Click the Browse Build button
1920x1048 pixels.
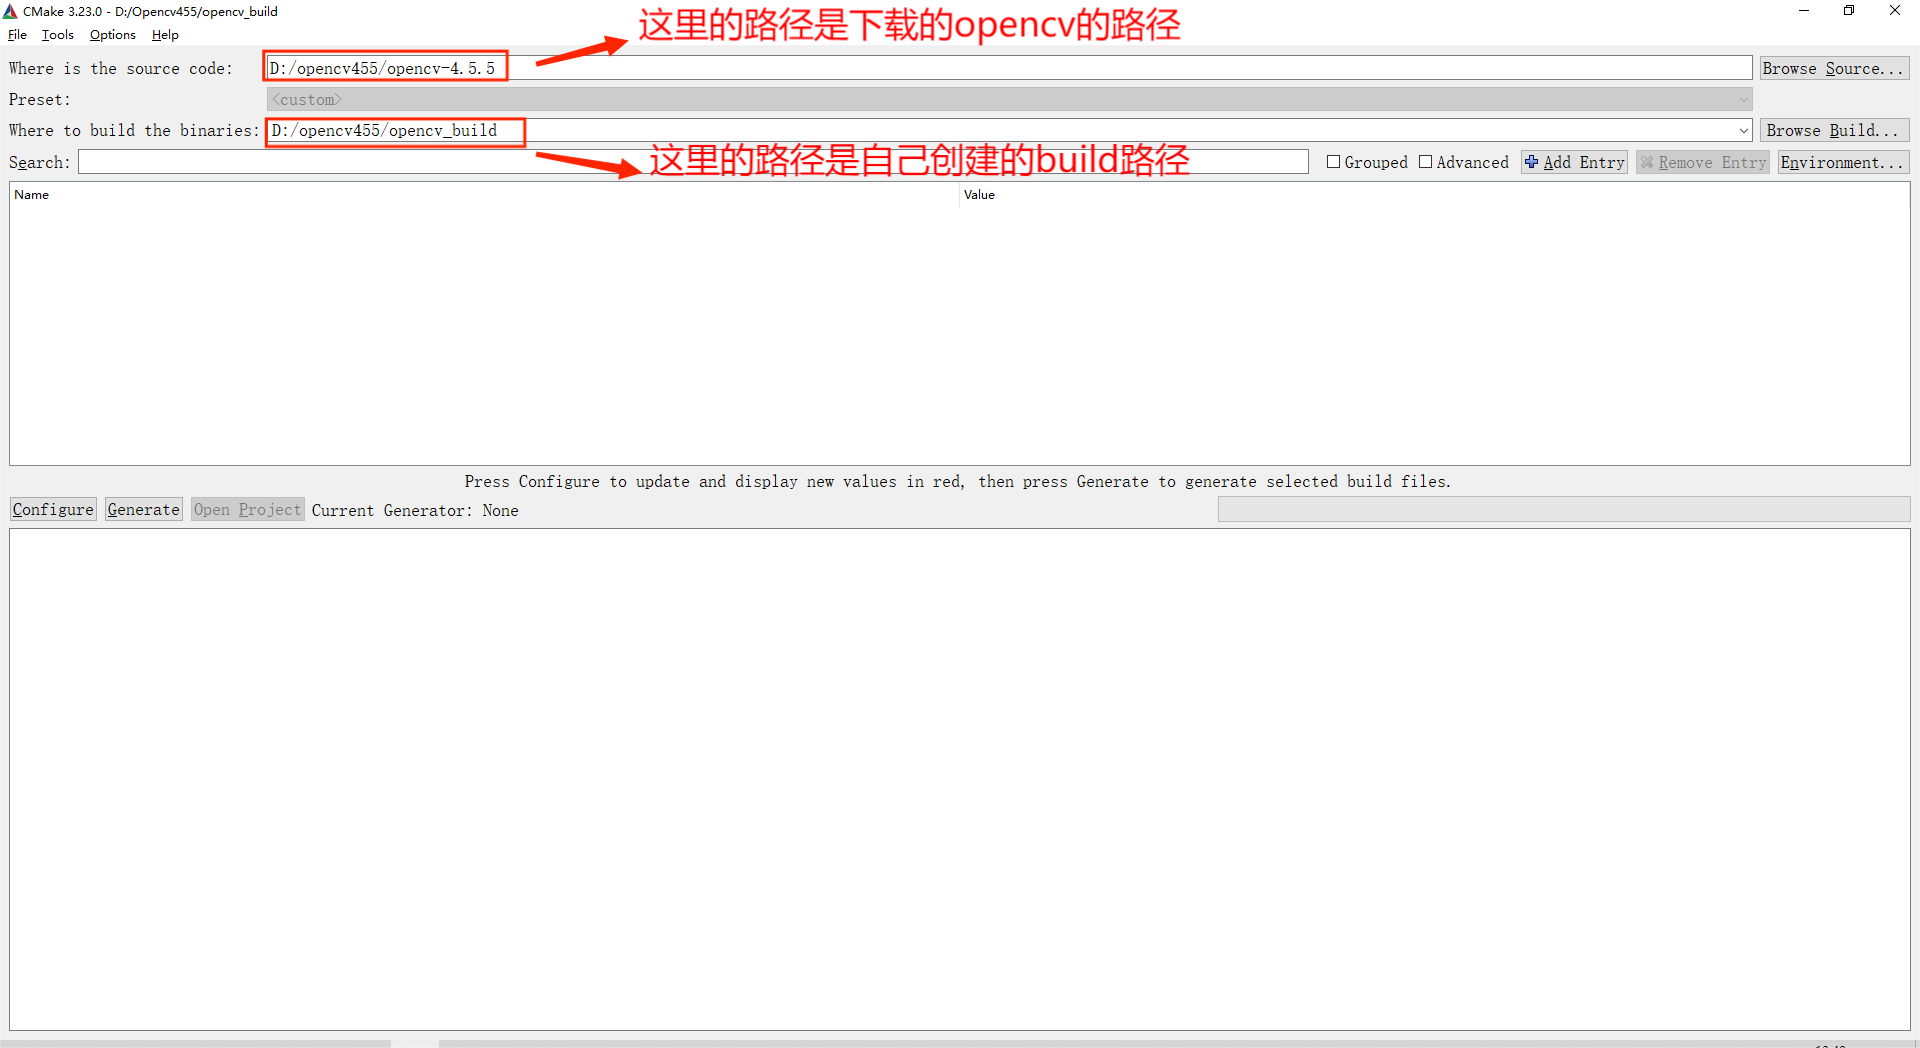pyautogui.click(x=1834, y=130)
